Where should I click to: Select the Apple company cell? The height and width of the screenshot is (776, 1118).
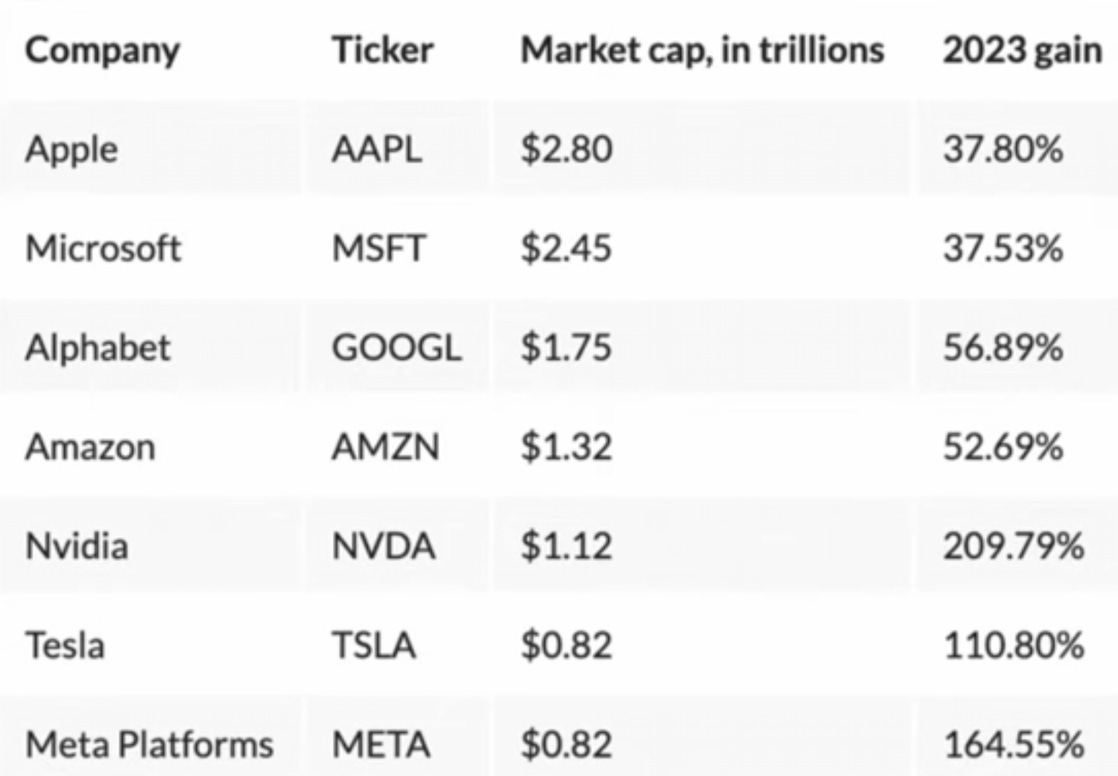71,150
